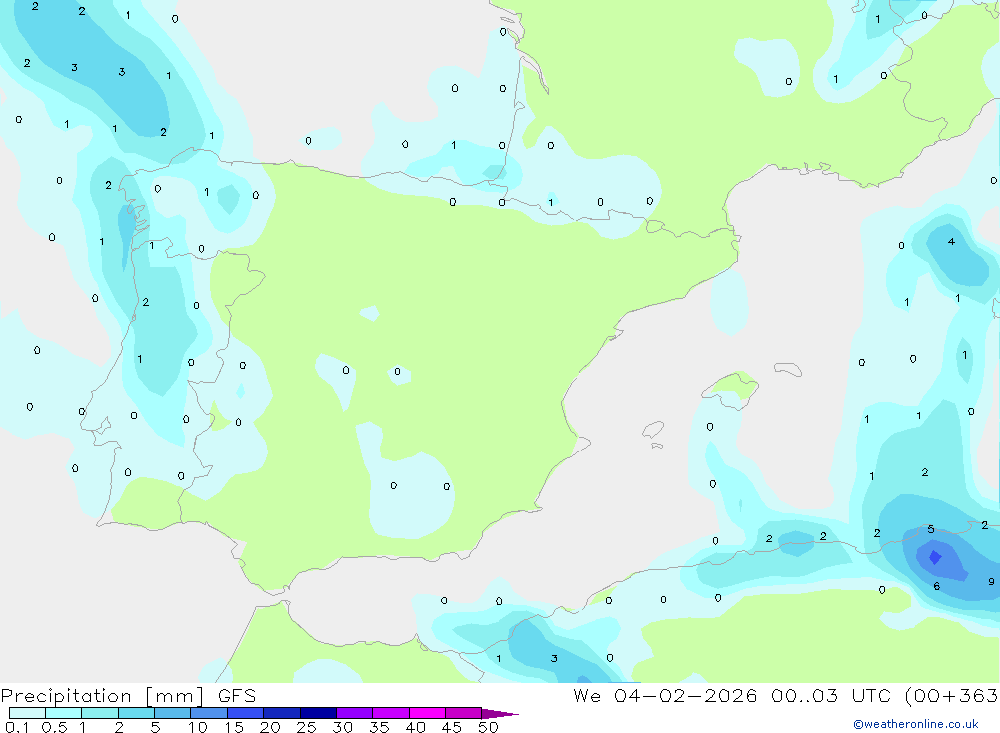Click the '20' legend scale label

click(x=270, y=727)
